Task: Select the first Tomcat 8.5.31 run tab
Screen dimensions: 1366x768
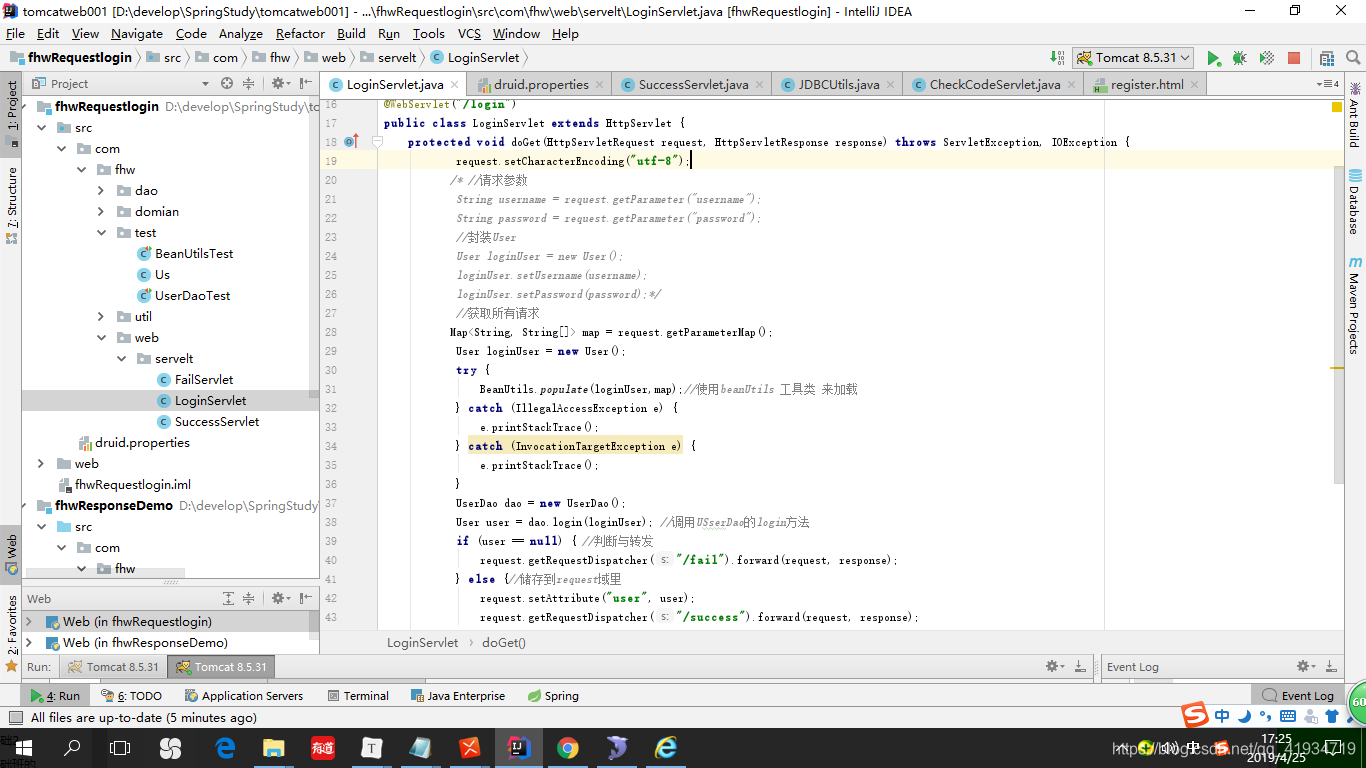Action: click(113, 666)
